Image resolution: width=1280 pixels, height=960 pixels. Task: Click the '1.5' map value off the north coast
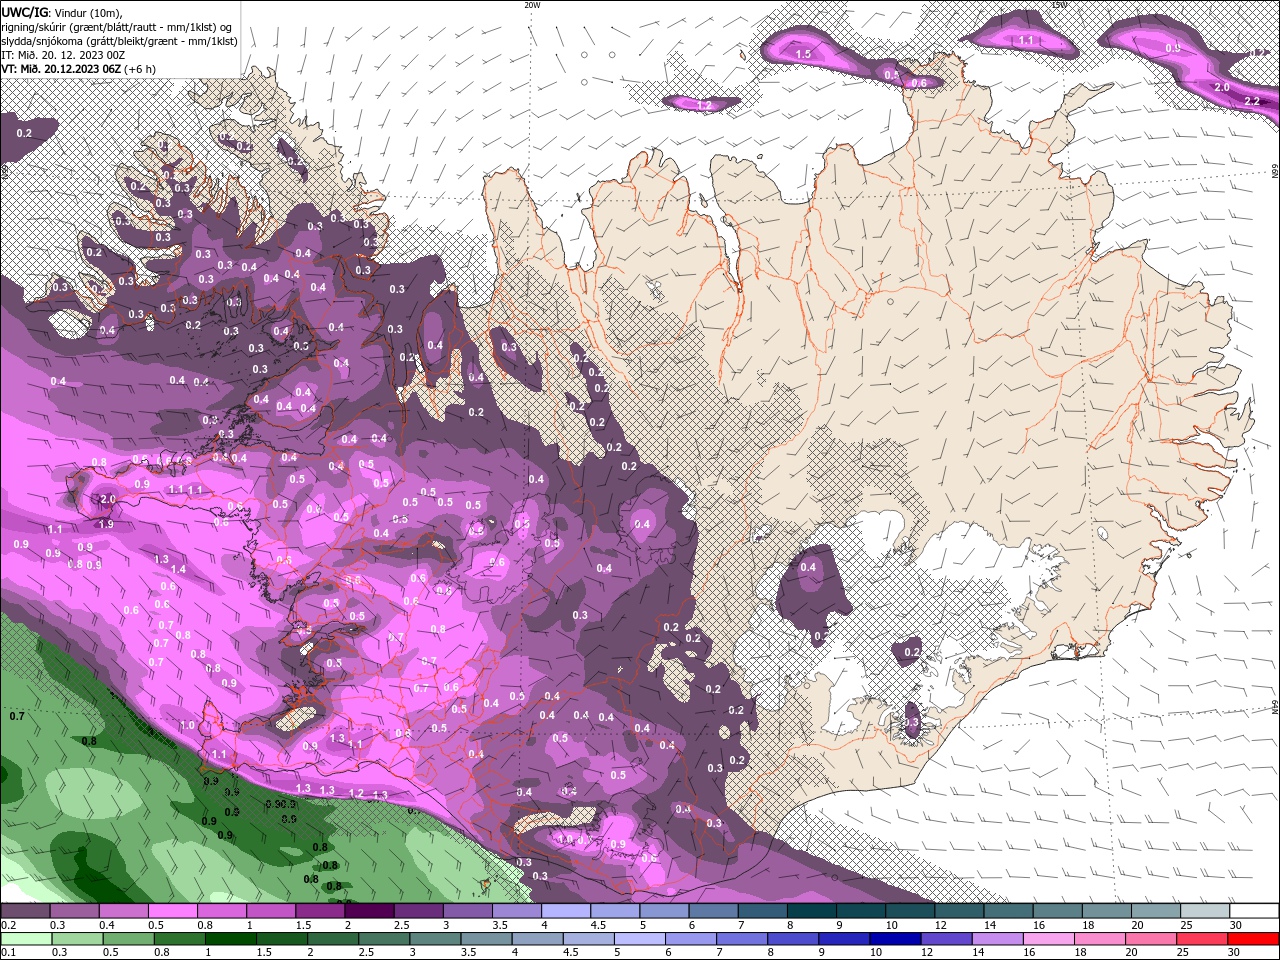pos(803,55)
